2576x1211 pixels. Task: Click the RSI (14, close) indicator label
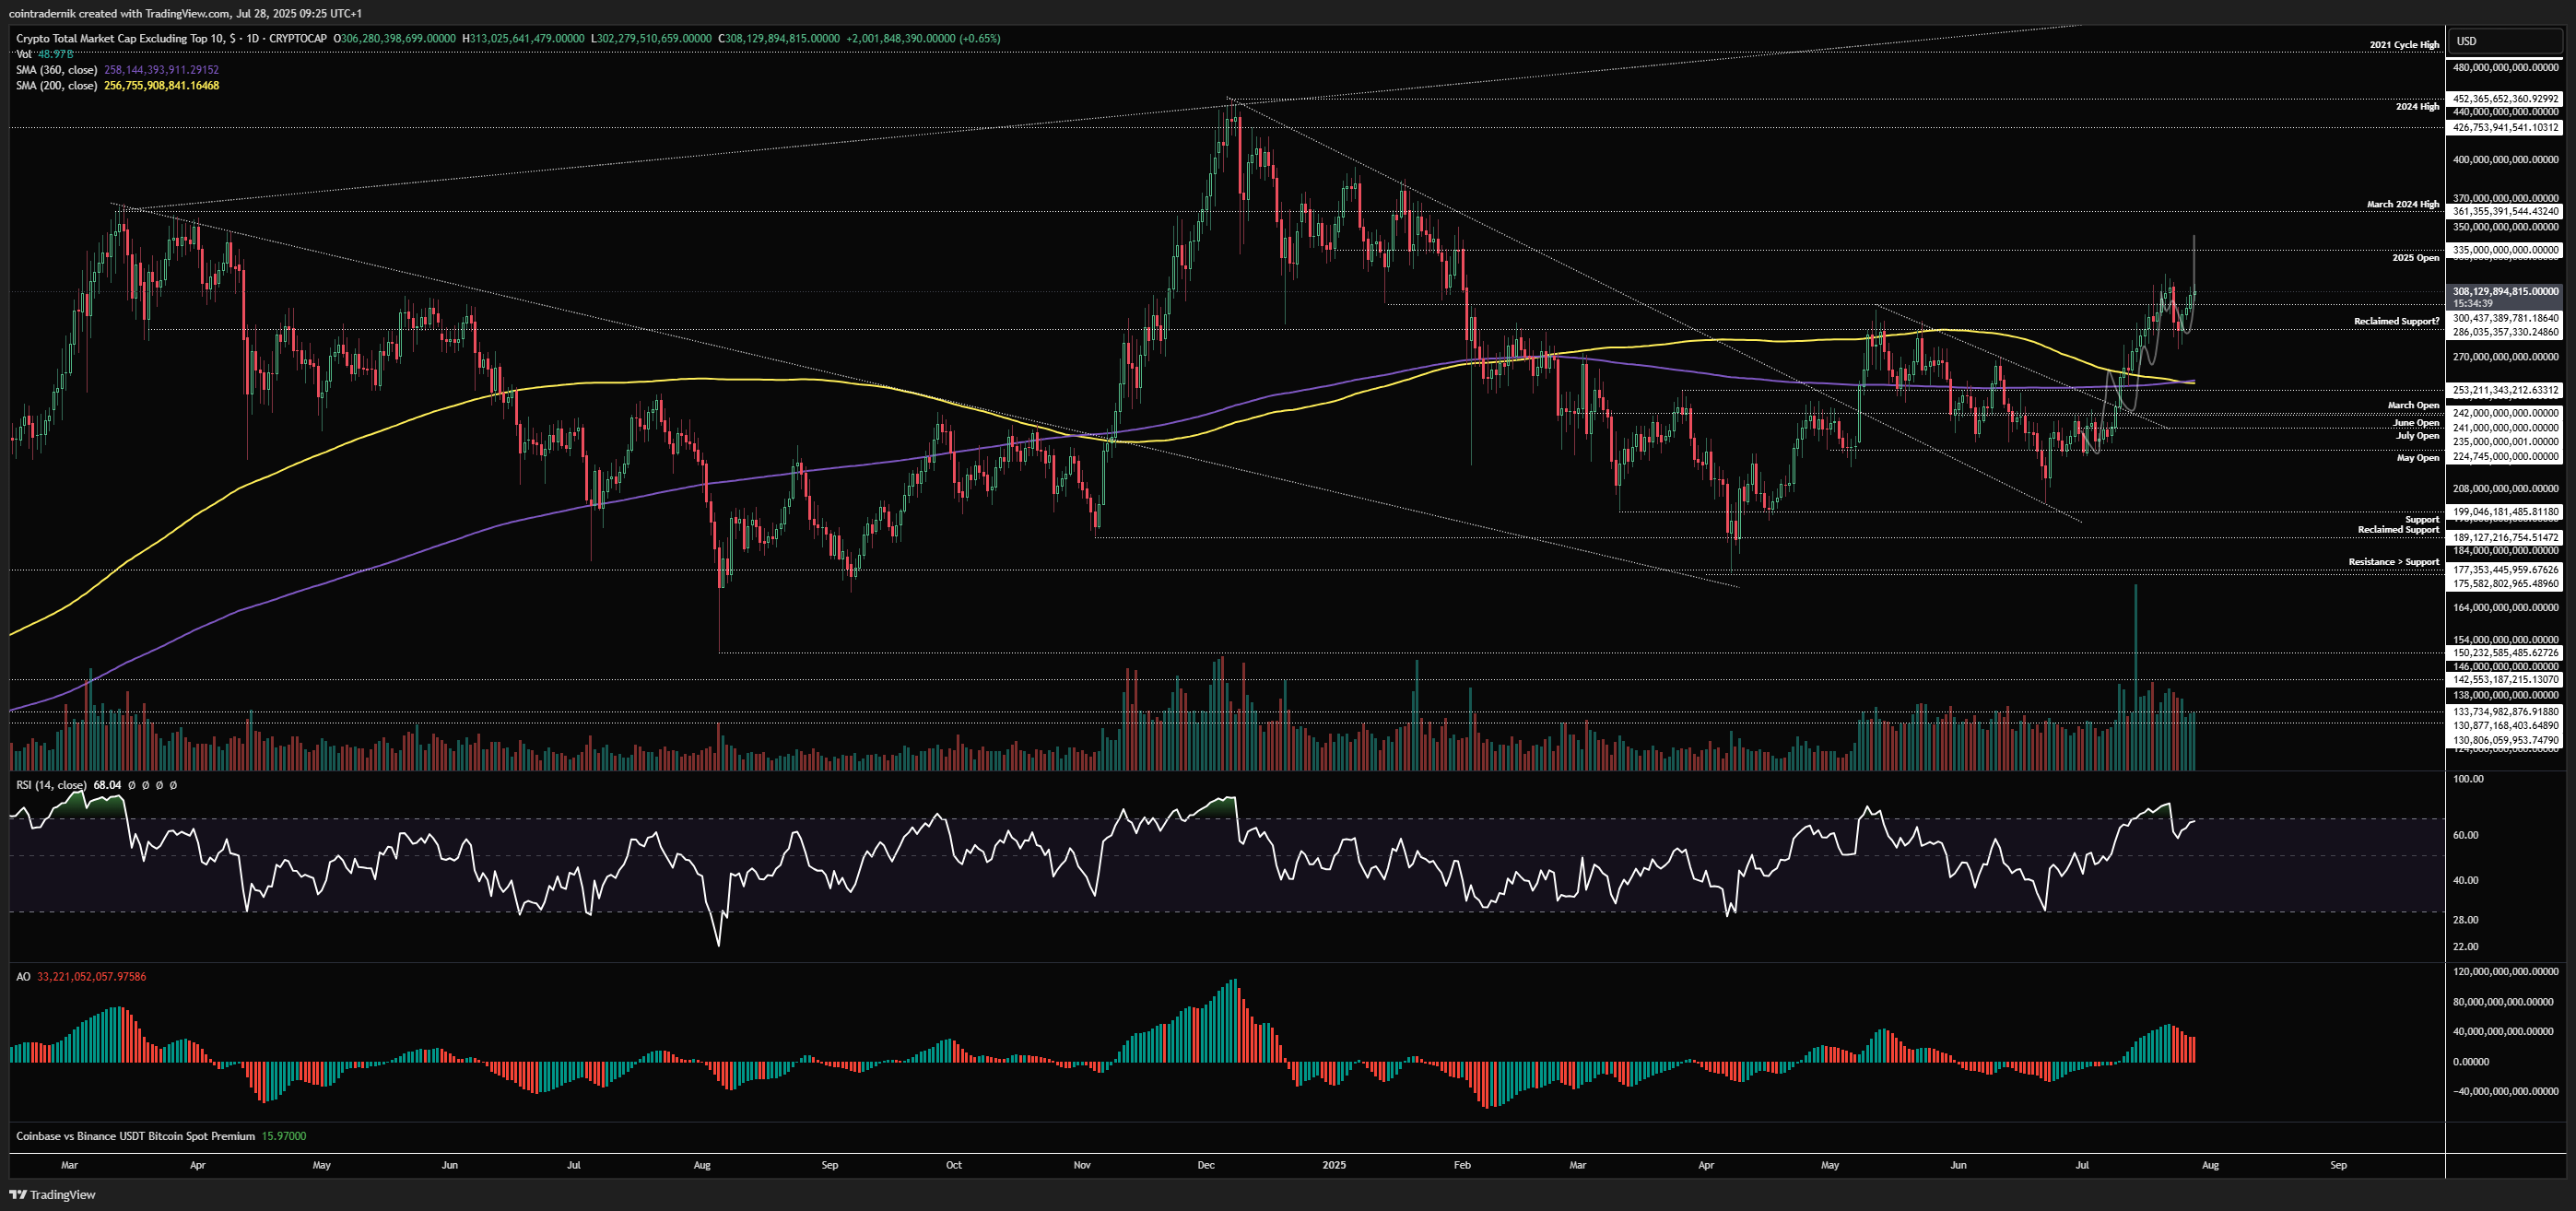click(x=51, y=785)
